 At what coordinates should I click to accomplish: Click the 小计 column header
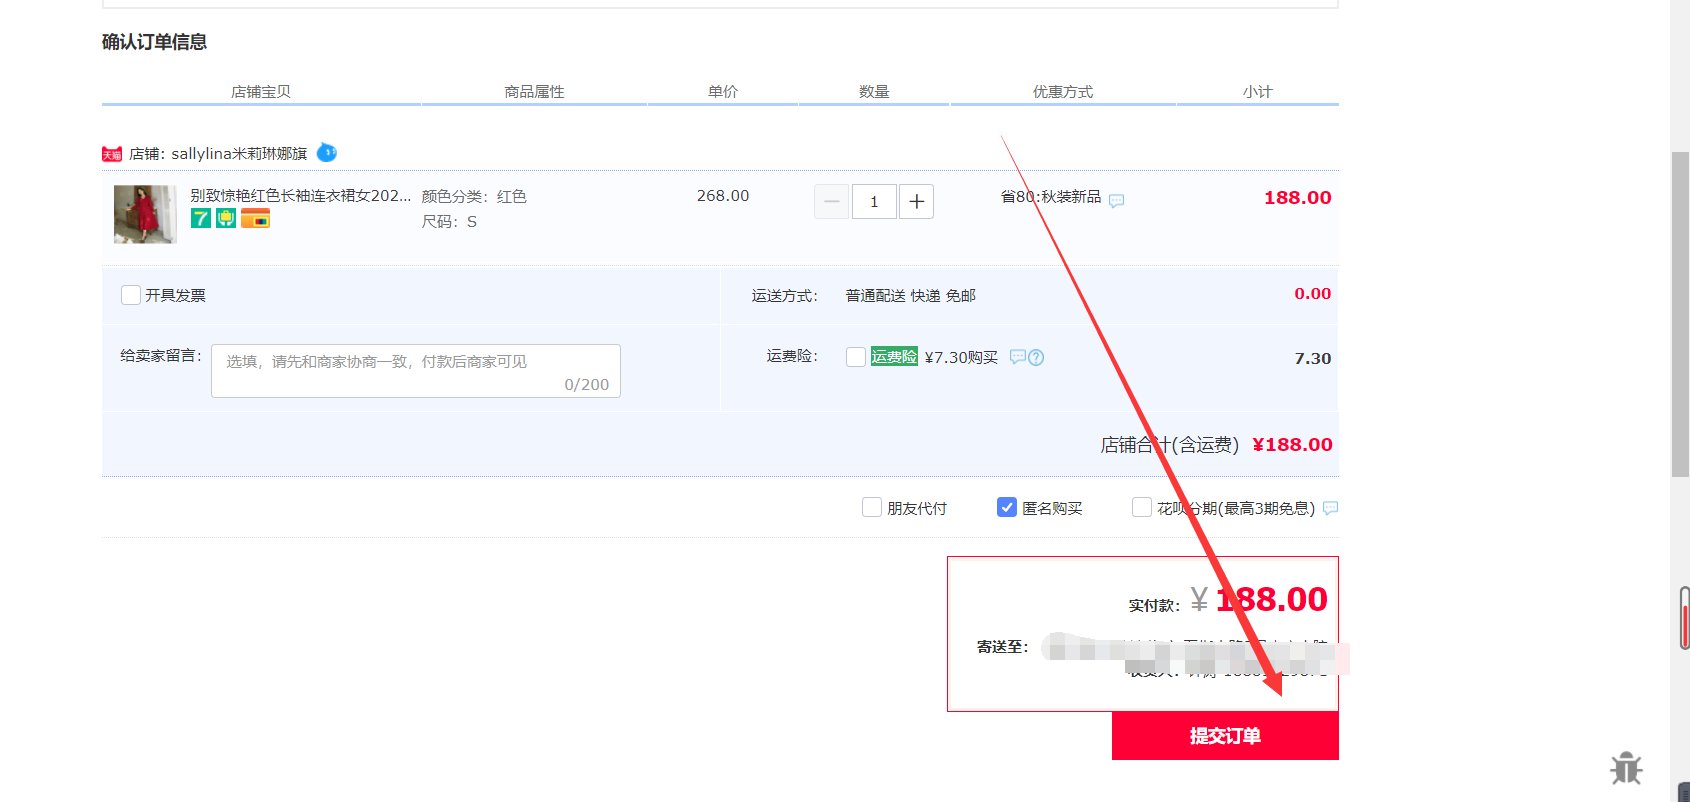1258,91
